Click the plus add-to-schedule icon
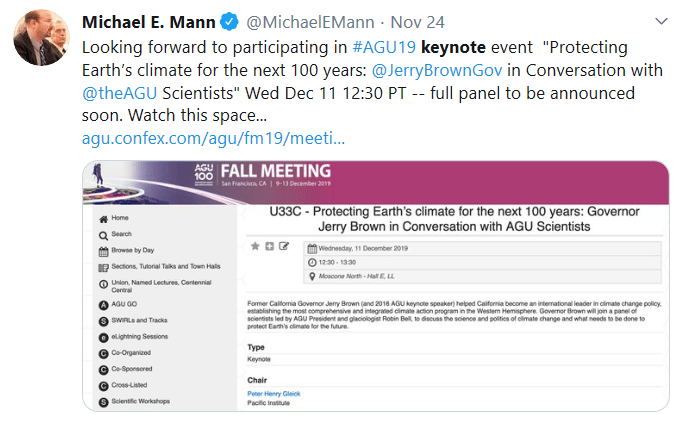This screenshot has height=425, width=681. click(x=270, y=245)
